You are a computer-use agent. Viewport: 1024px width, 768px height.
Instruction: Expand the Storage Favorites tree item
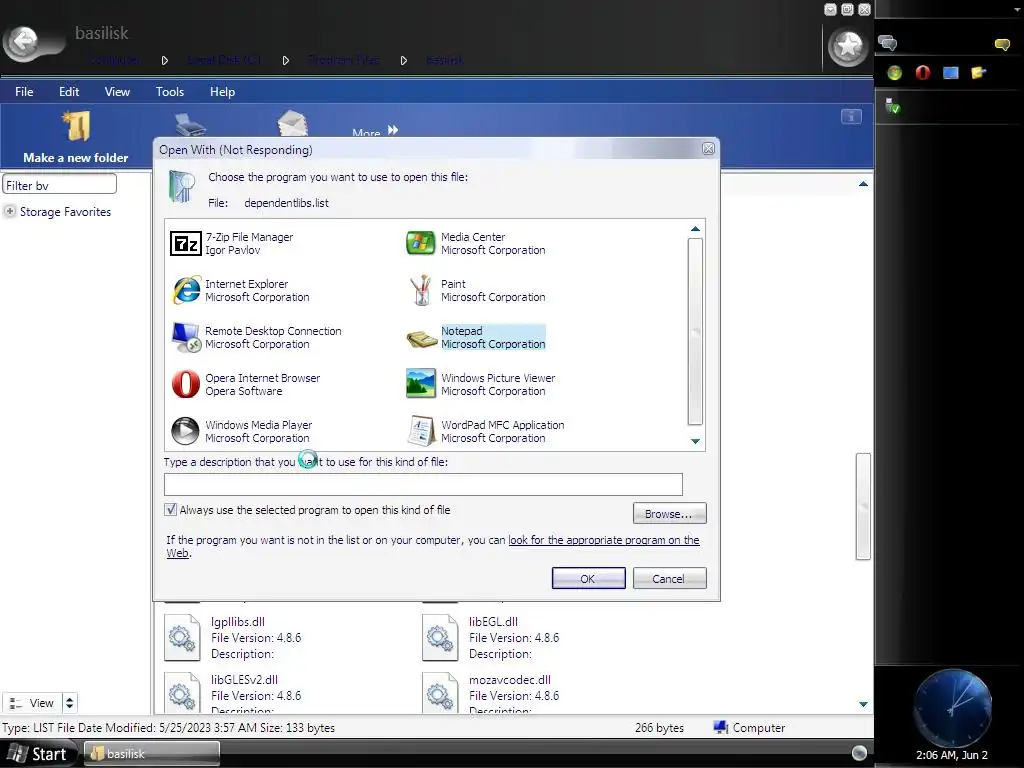point(10,212)
